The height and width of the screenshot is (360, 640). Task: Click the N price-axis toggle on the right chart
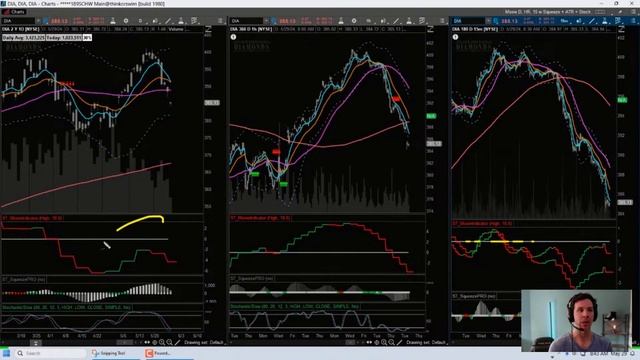[x=621, y=29]
